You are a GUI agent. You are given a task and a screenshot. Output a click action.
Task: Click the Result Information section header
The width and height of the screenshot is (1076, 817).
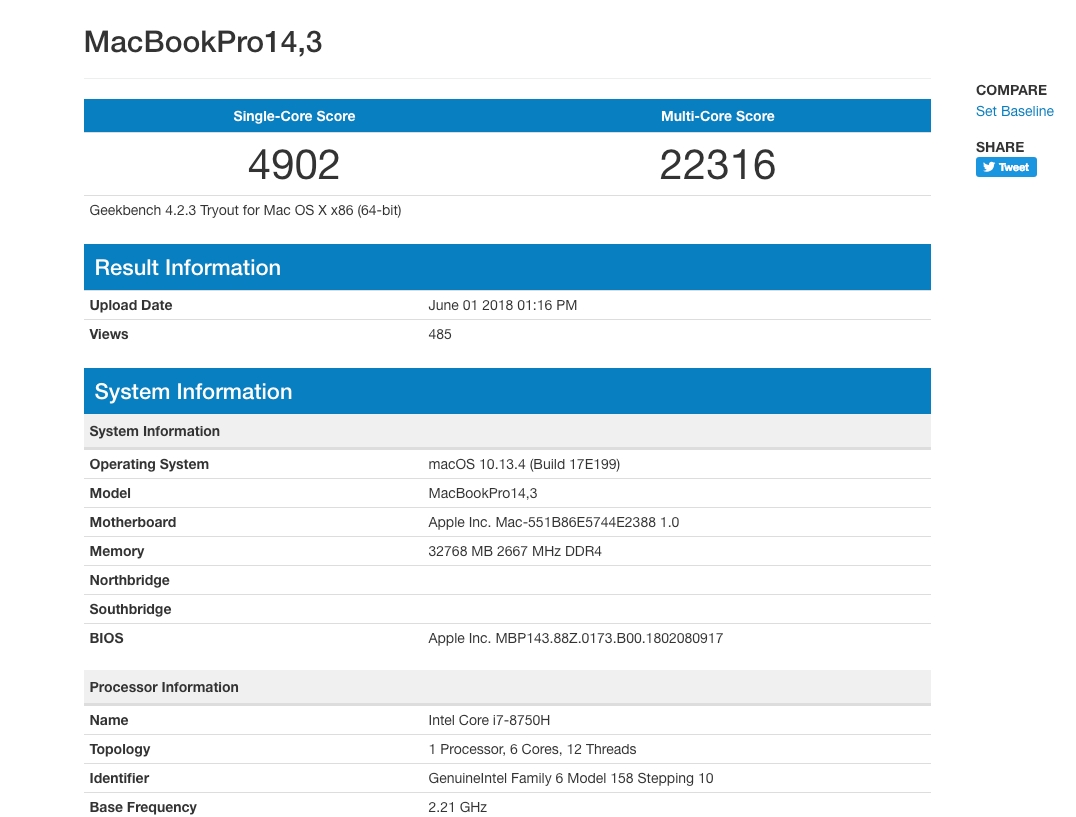[507, 267]
